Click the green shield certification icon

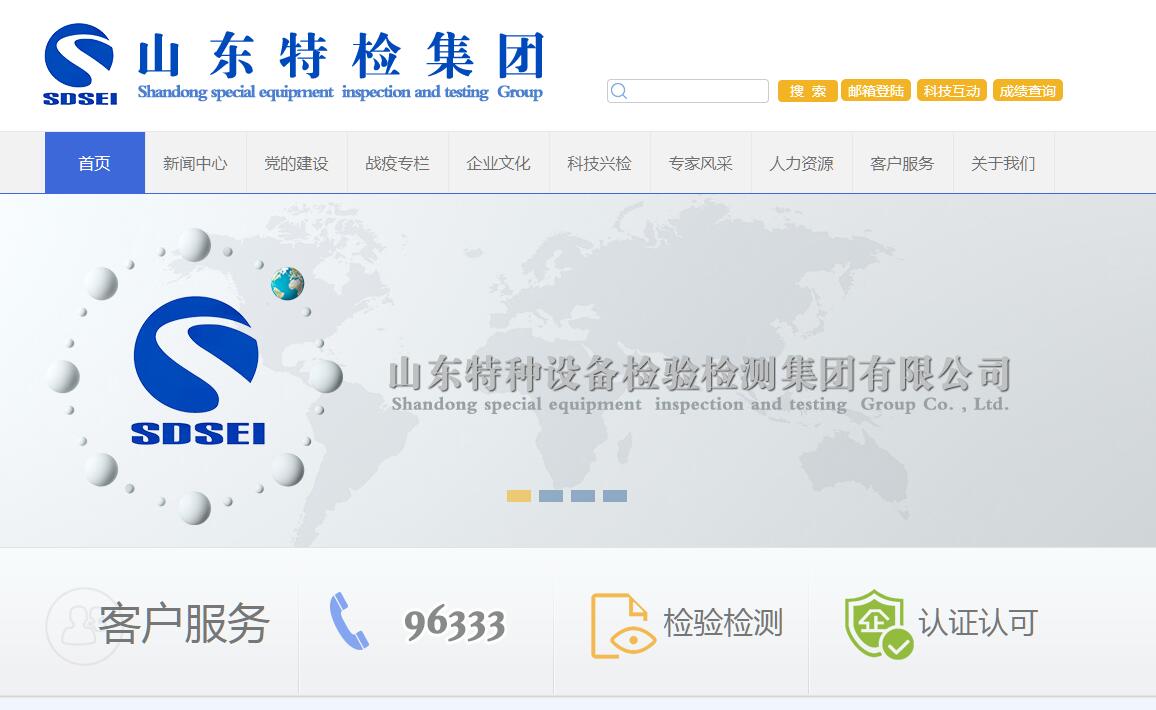pos(877,623)
